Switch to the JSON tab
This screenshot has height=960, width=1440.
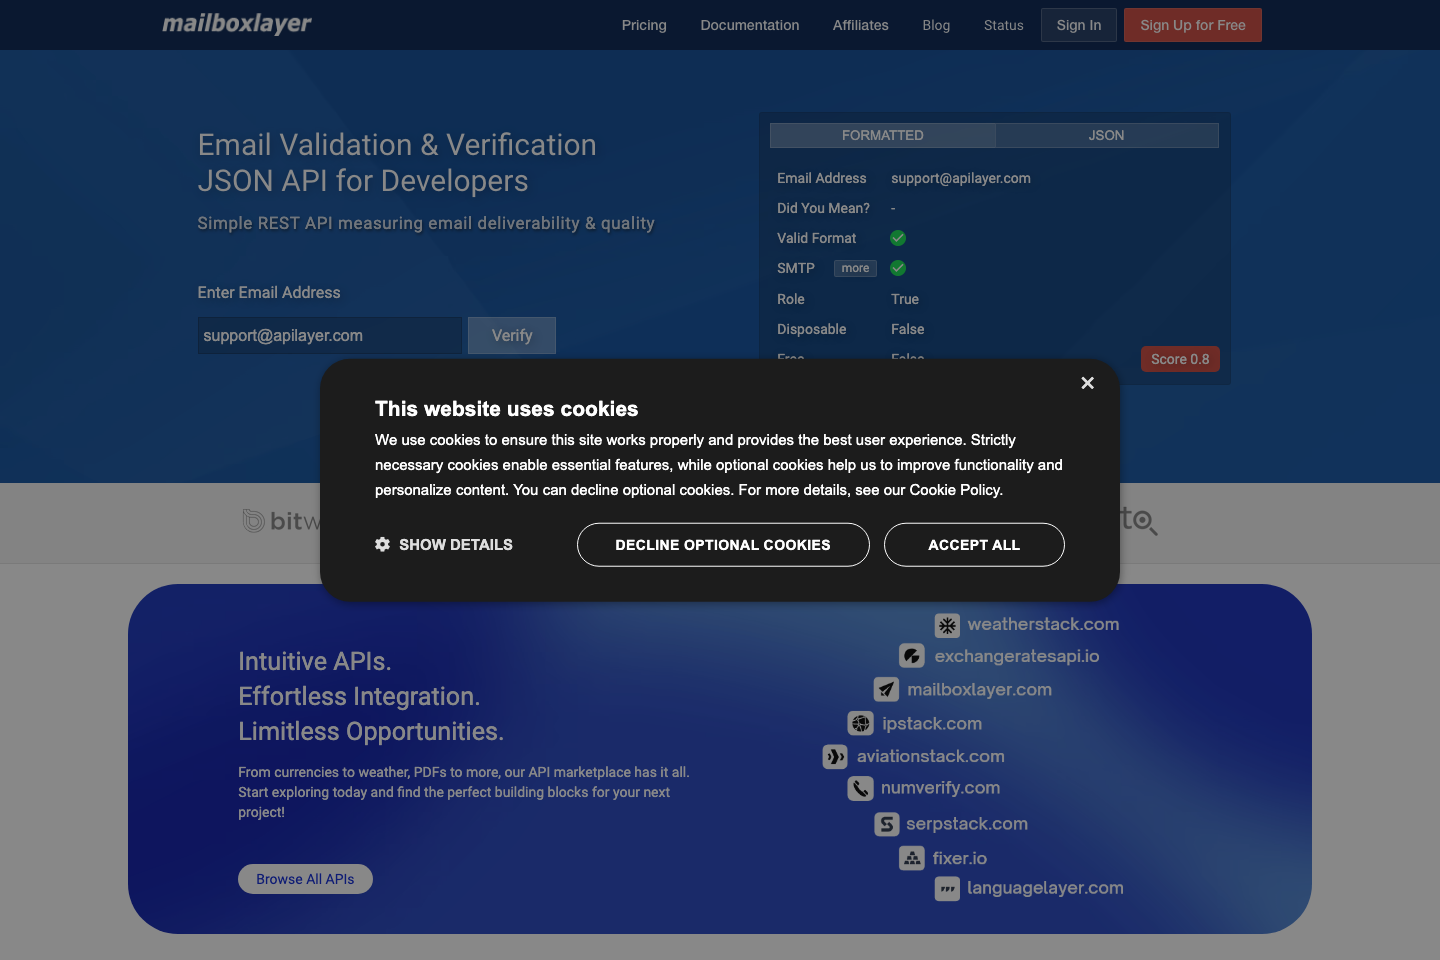tap(1106, 135)
